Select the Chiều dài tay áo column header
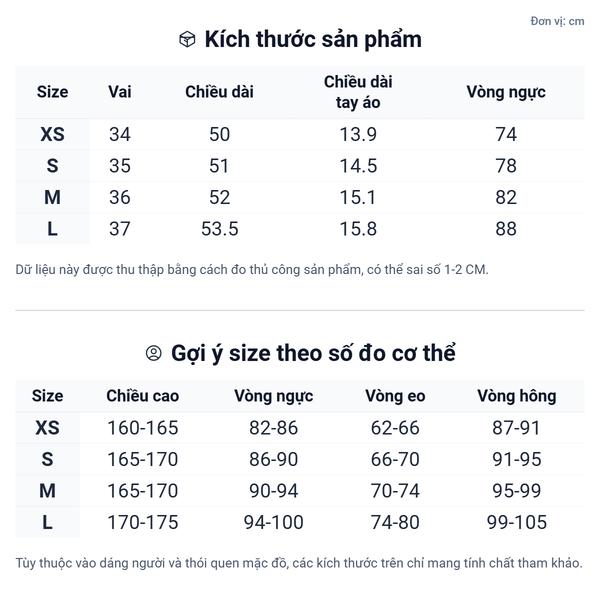 358,92
